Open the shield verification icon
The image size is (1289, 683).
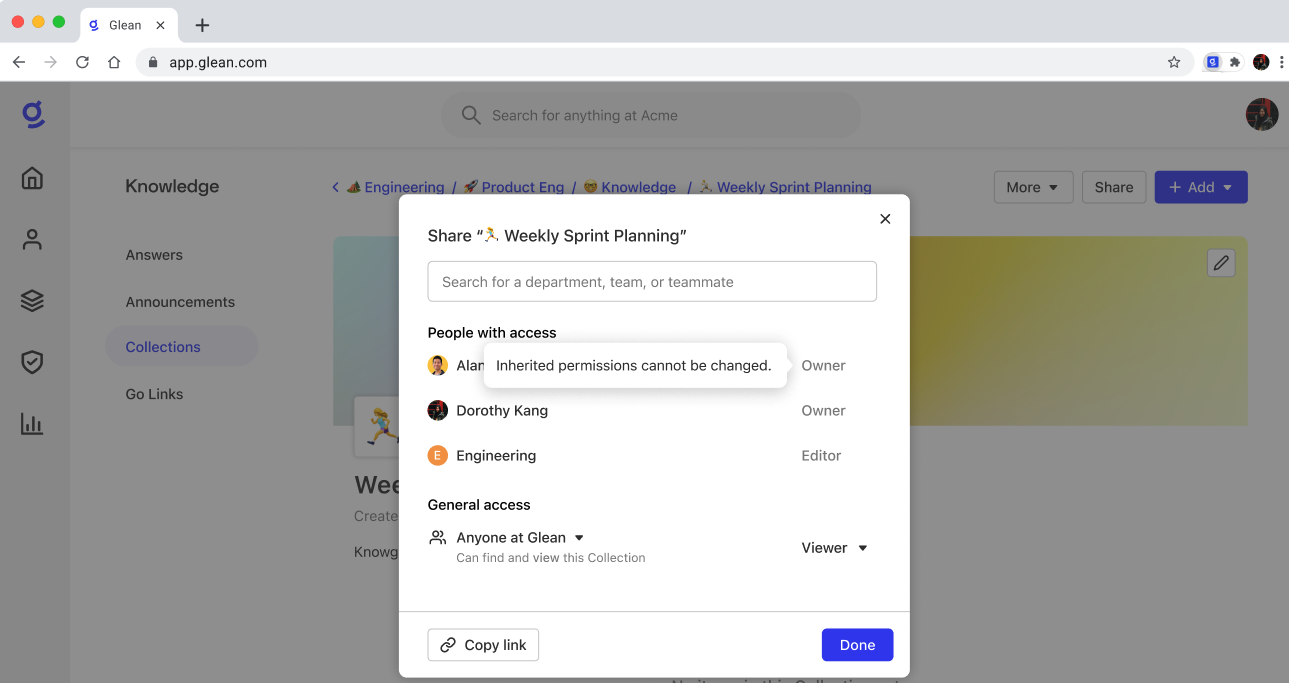point(33,362)
